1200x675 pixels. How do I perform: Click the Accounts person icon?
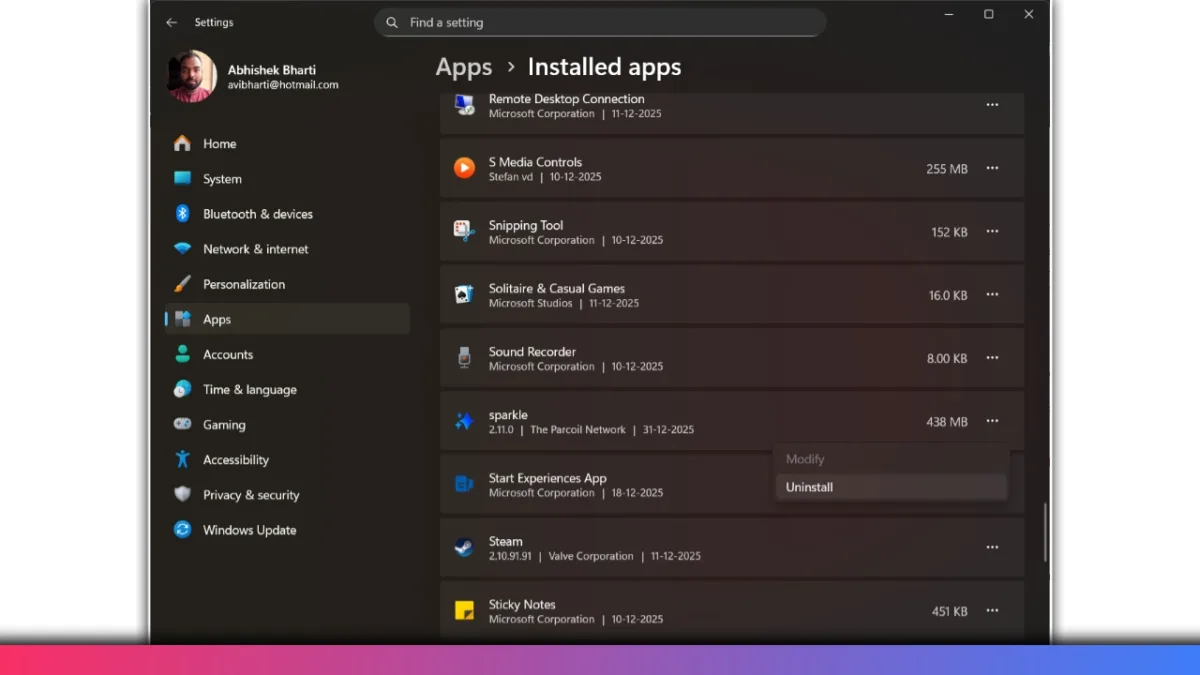pos(182,354)
